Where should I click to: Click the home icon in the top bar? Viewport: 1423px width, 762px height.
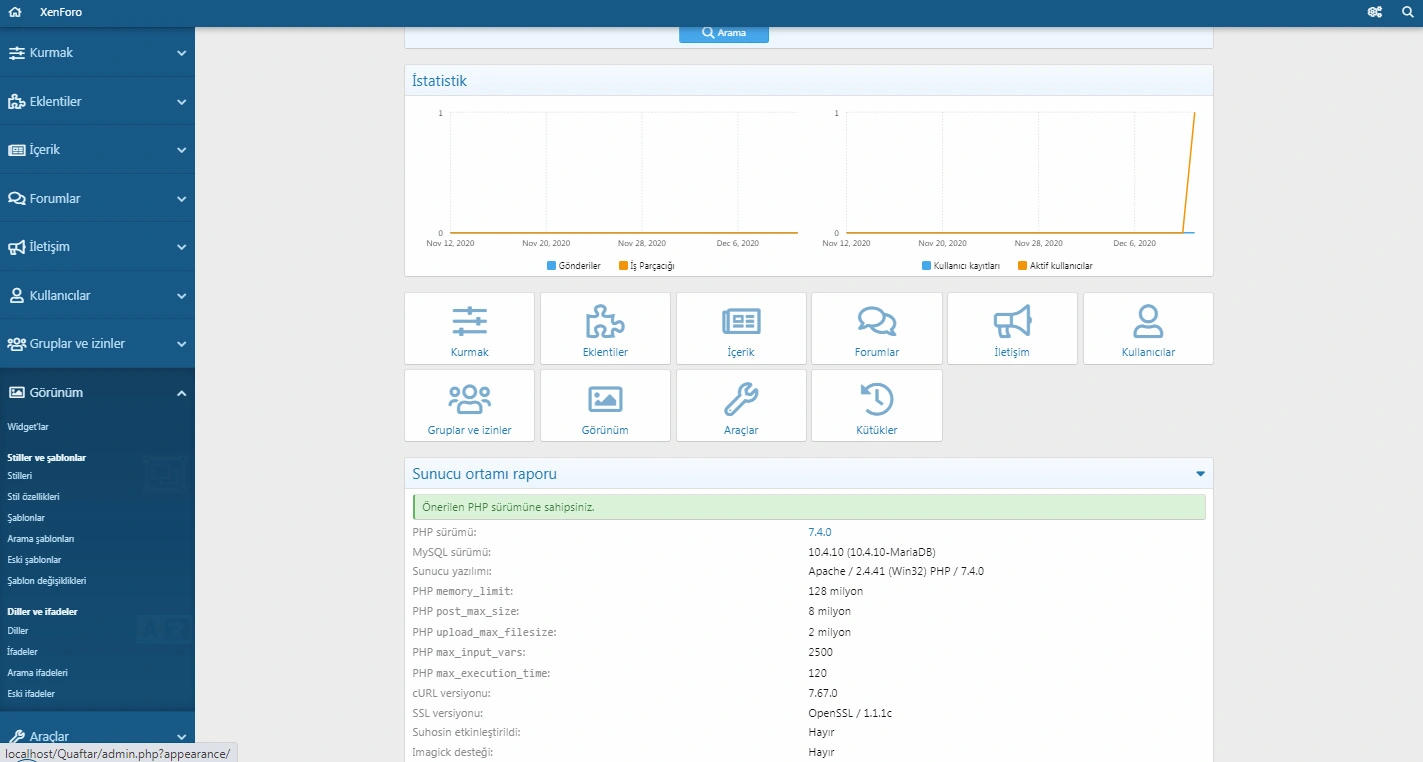pos(15,12)
